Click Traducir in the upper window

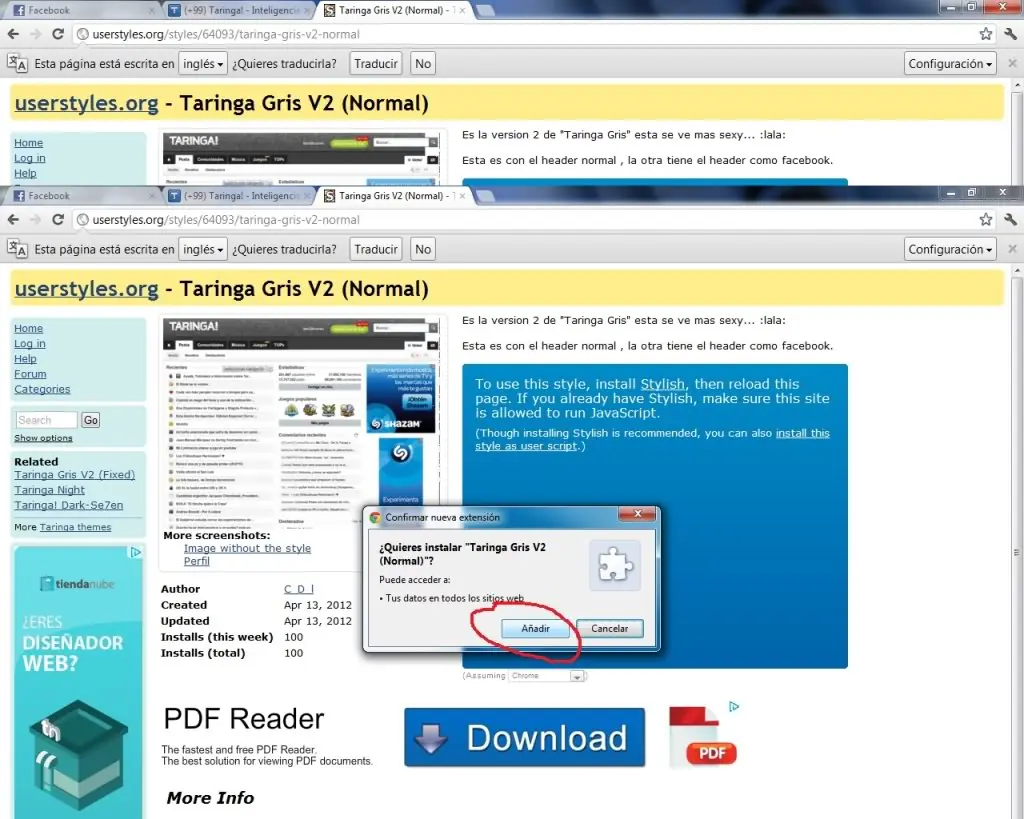[376, 63]
